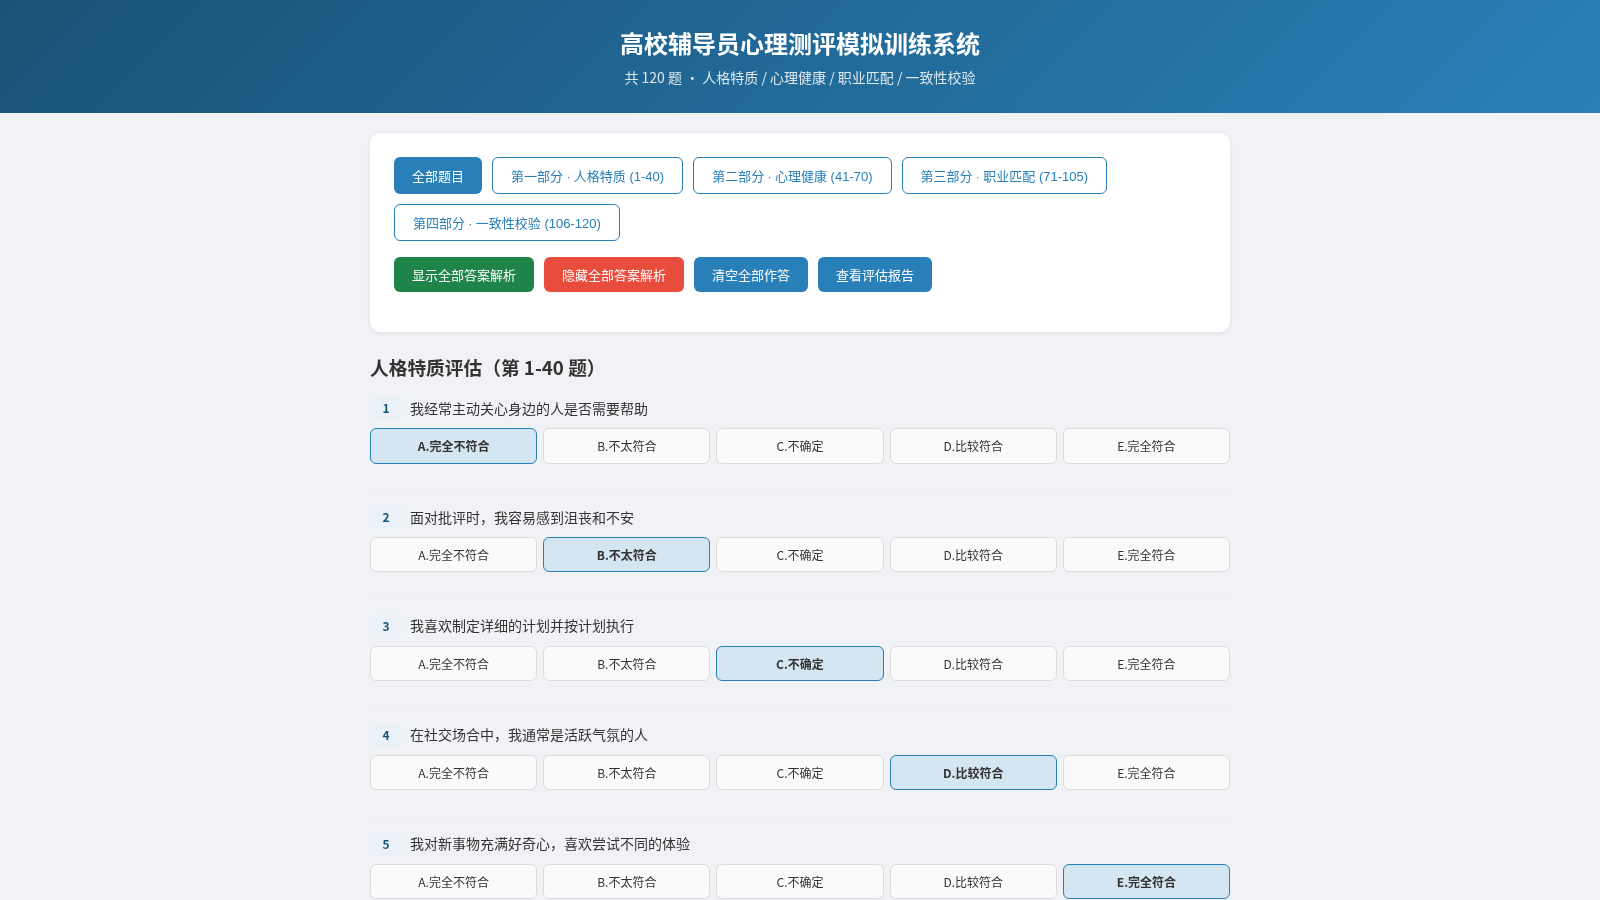Choose A.完全不符合 for question 5
The height and width of the screenshot is (900, 1600).
(453, 882)
